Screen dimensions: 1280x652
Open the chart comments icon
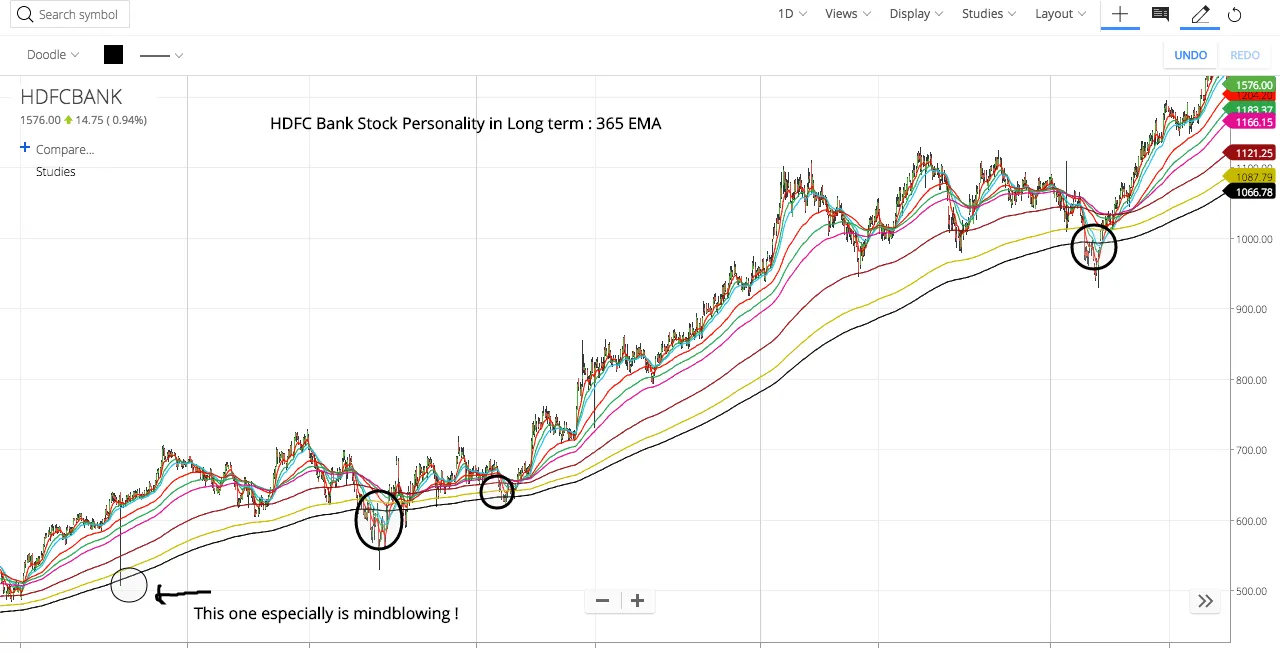pyautogui.click(x=1160, y=14)
